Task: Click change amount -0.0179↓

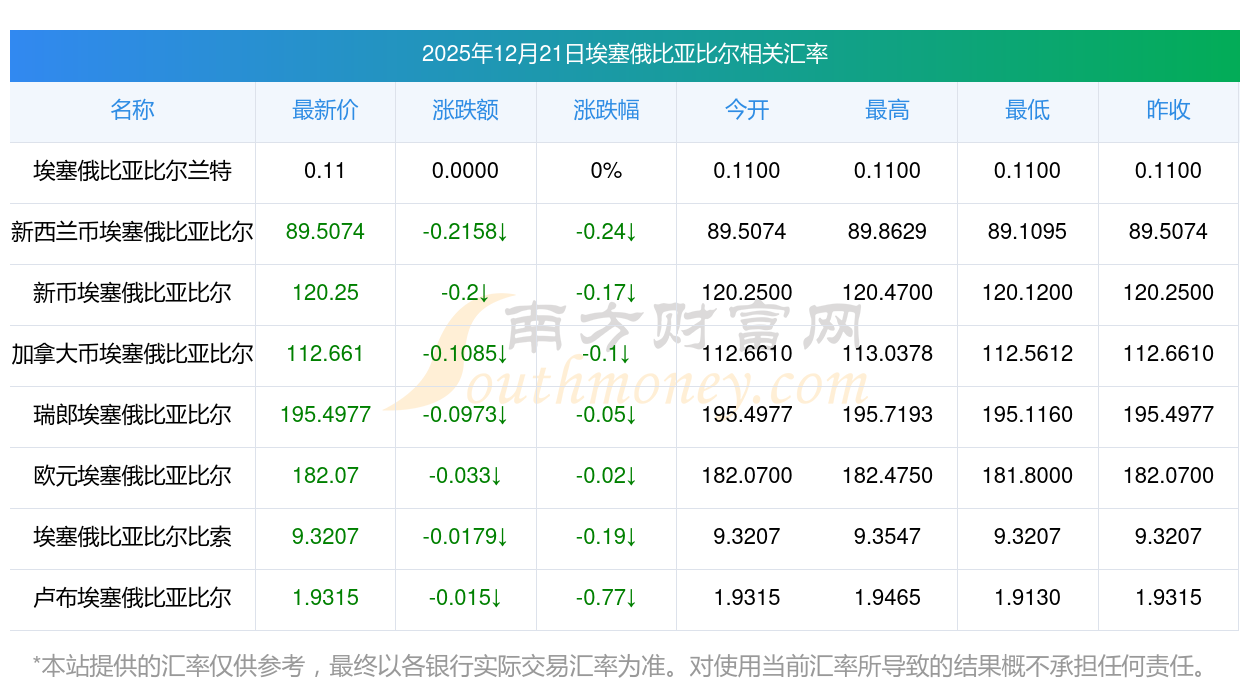Action: click(465, 537)
